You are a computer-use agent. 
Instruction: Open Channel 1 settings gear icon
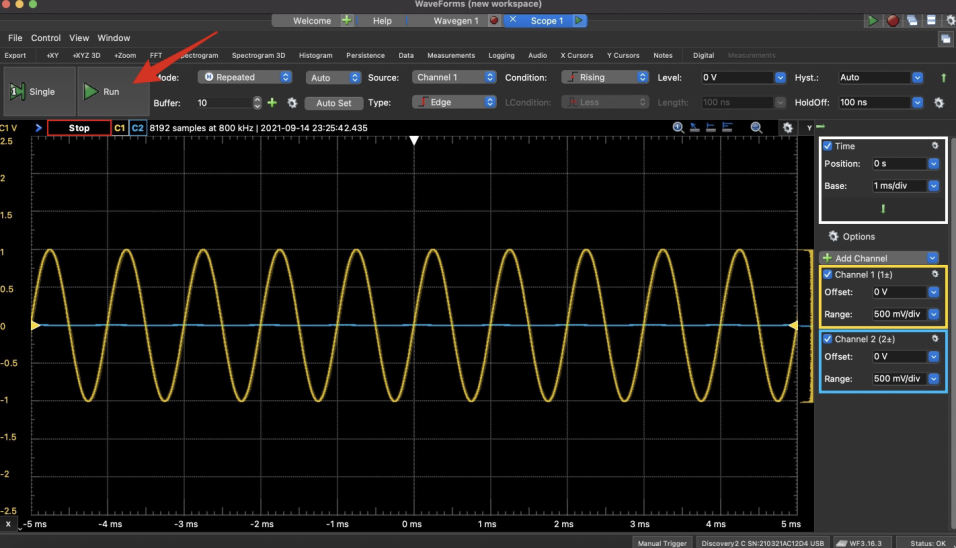tap(934, 274)
